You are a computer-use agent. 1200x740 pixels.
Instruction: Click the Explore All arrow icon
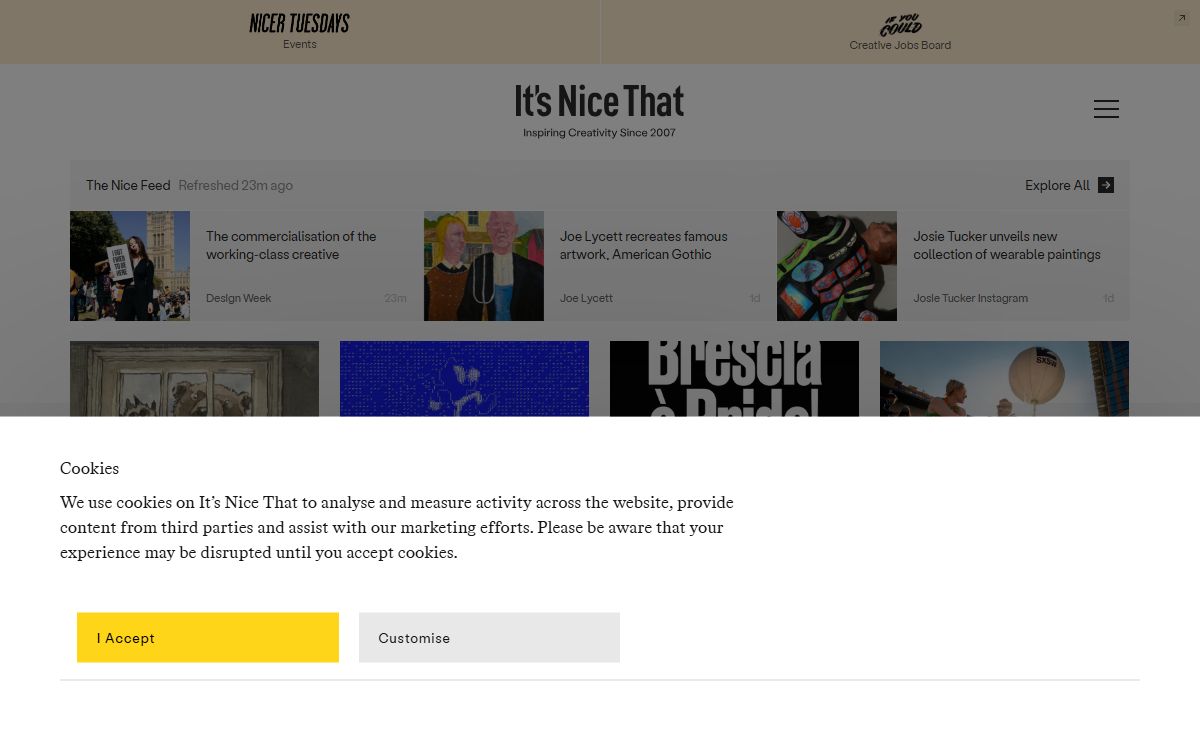click(1106, 185)
